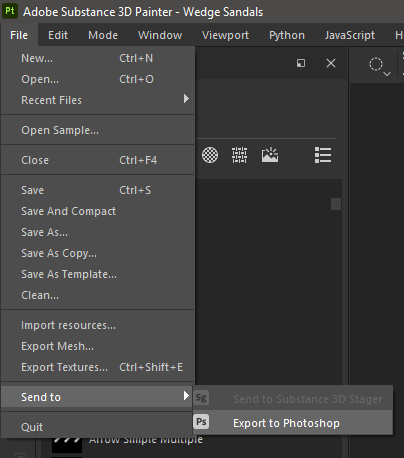Choose Clean... from the File menu

98,295
